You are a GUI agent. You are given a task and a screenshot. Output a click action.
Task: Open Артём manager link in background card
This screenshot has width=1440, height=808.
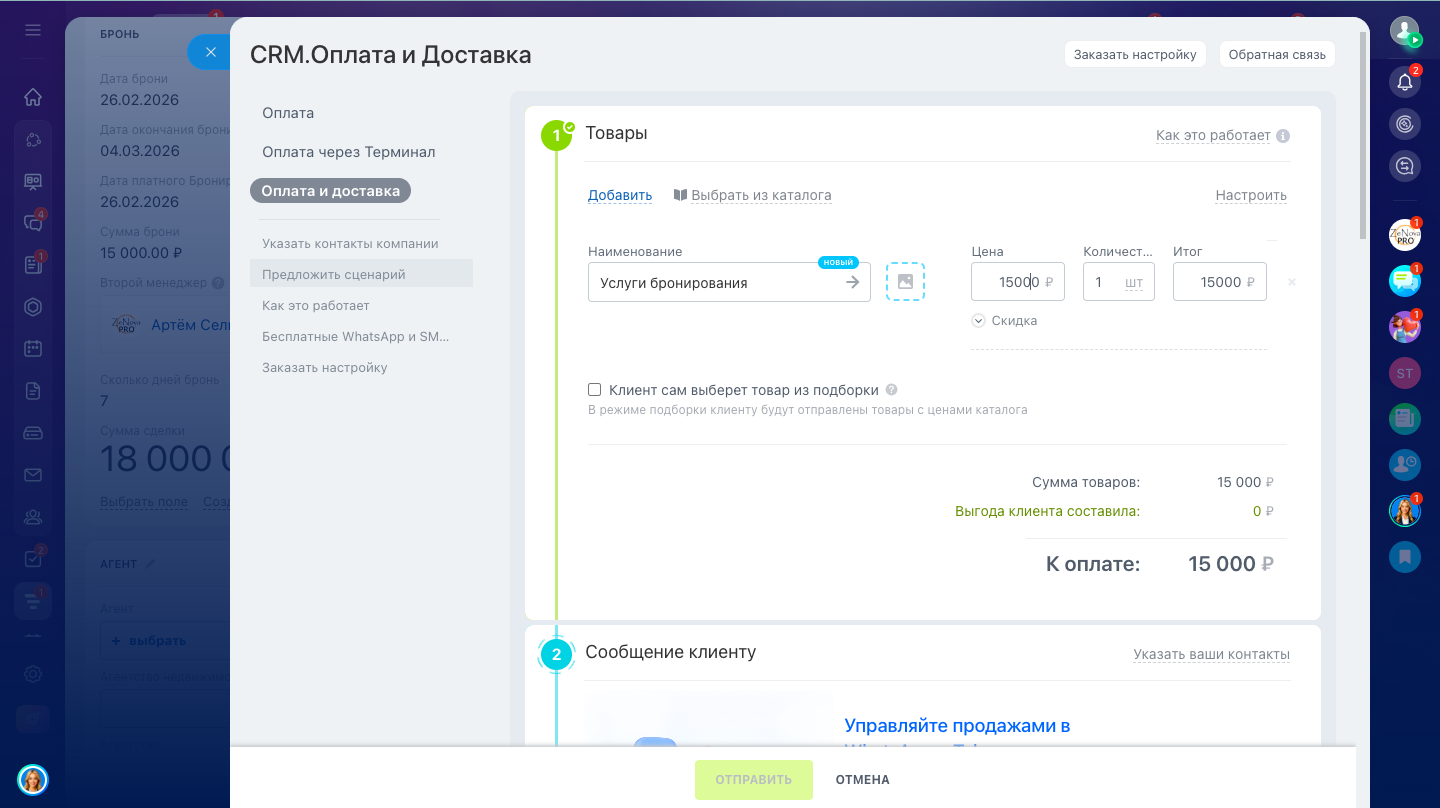[x=190, y=325]
